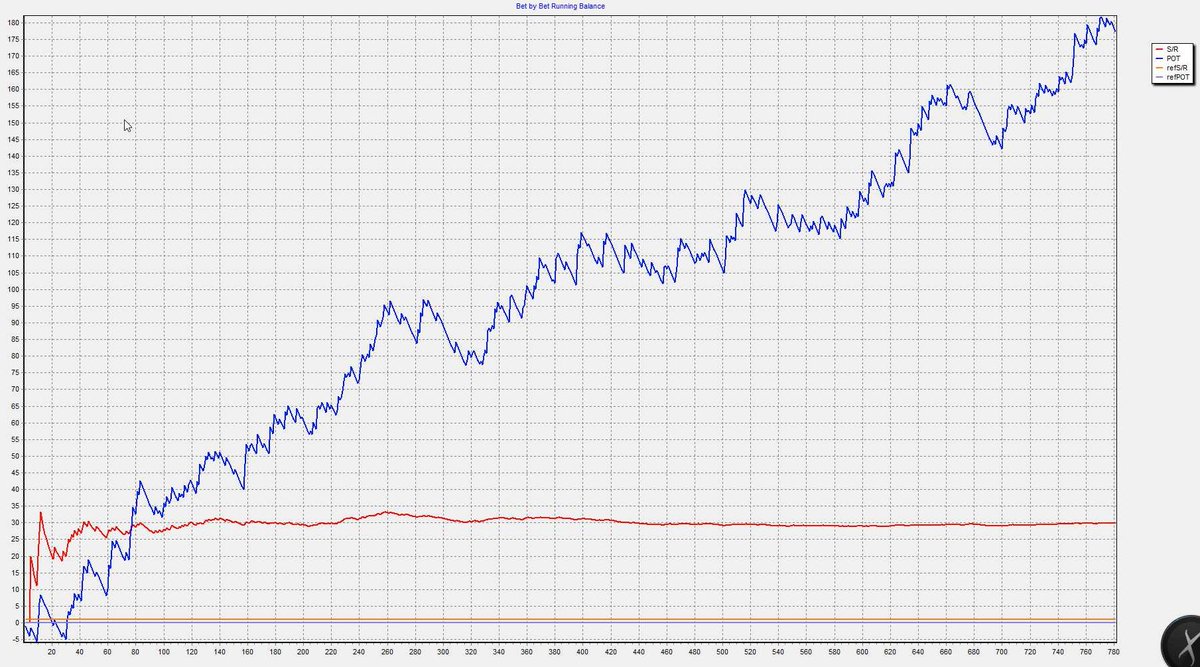Image resolution: width=1200 pixels, height=667 pixels.
Task: Click the 180 label on the vertical axis
Action: point(11,23)
